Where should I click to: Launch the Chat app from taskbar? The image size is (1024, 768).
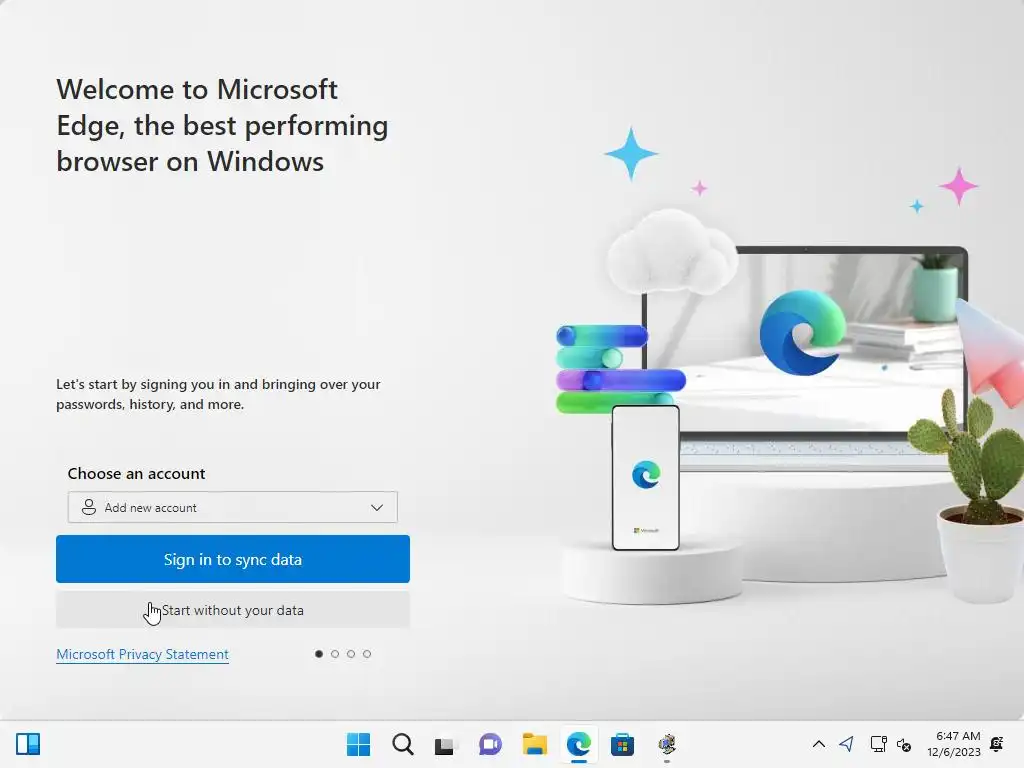[x=490, y=744]
